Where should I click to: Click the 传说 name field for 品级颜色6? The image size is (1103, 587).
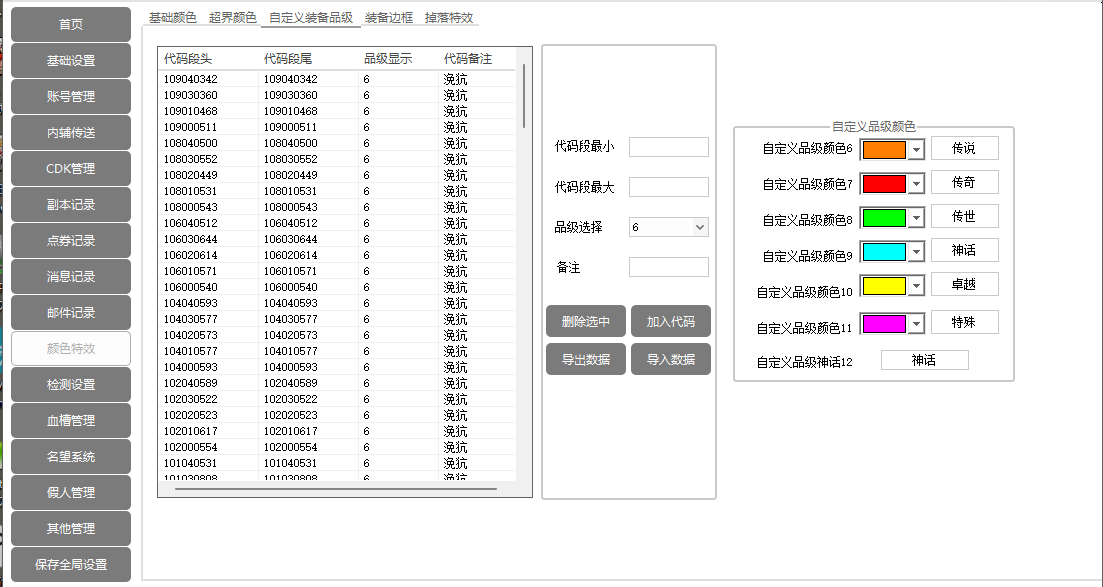coord(964,149)
